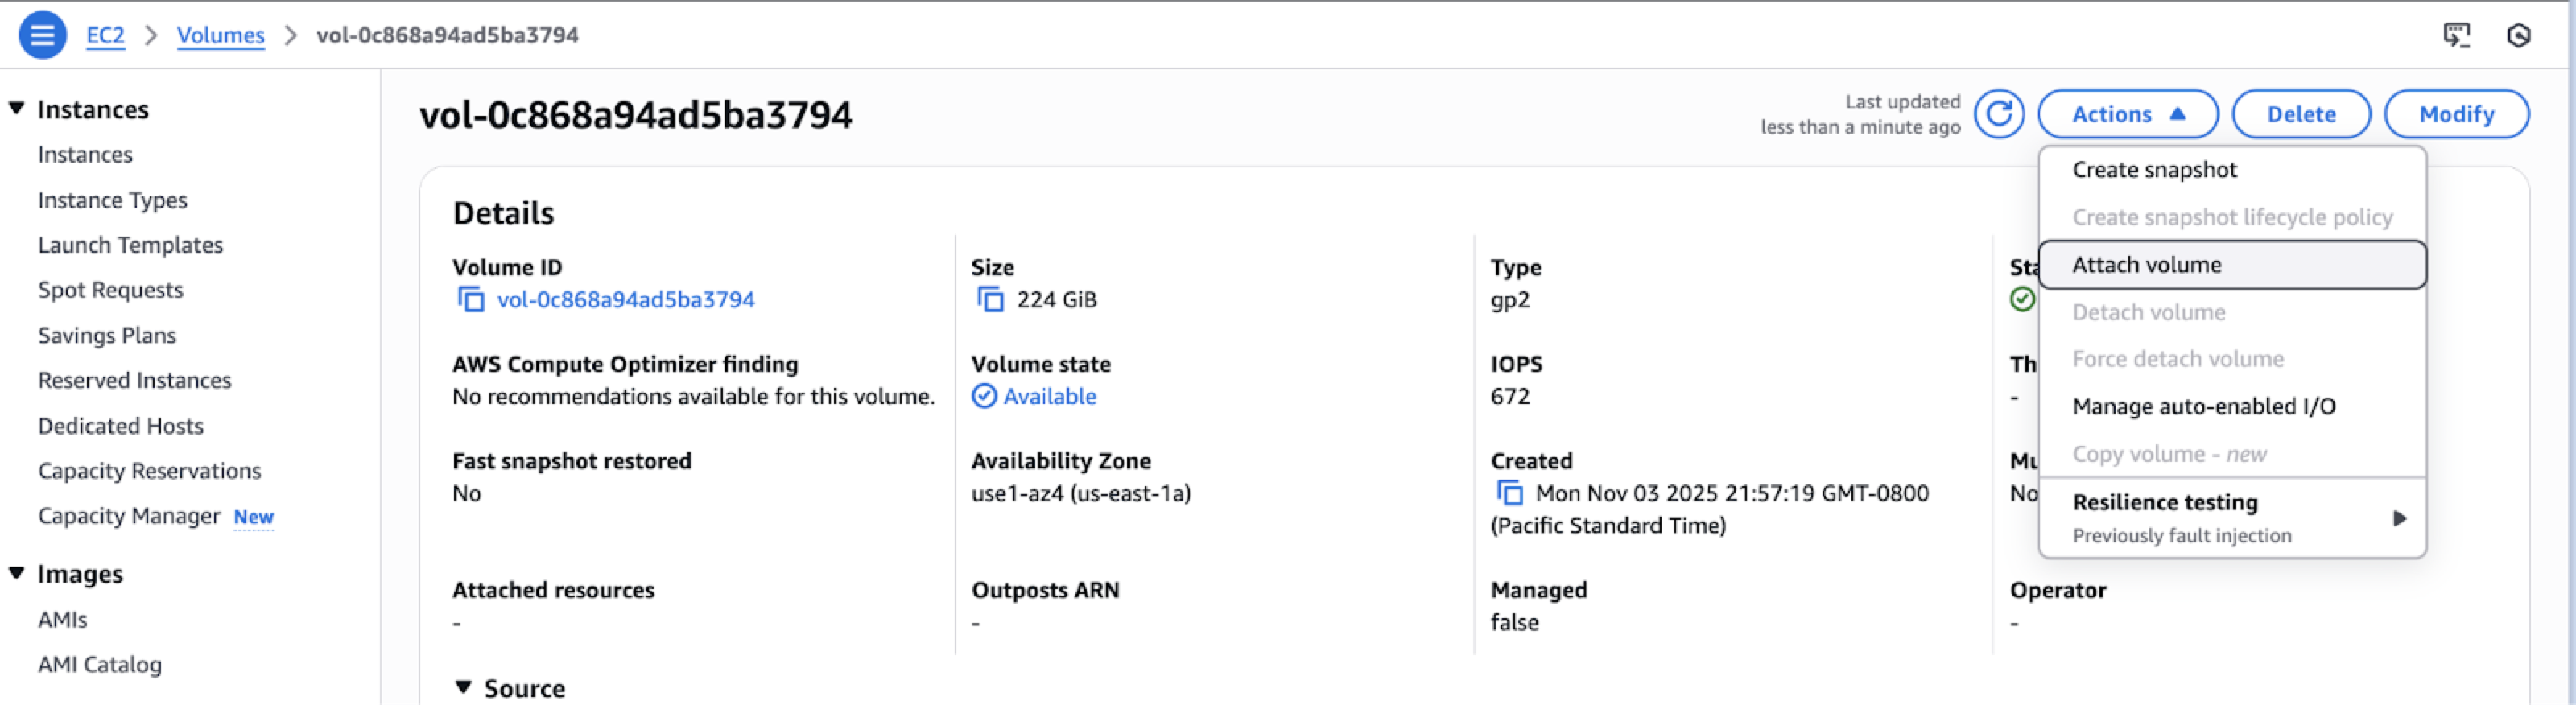Click the hexagon settings icon top right
2576x705 pixels.
click(x=2518, y=35)
